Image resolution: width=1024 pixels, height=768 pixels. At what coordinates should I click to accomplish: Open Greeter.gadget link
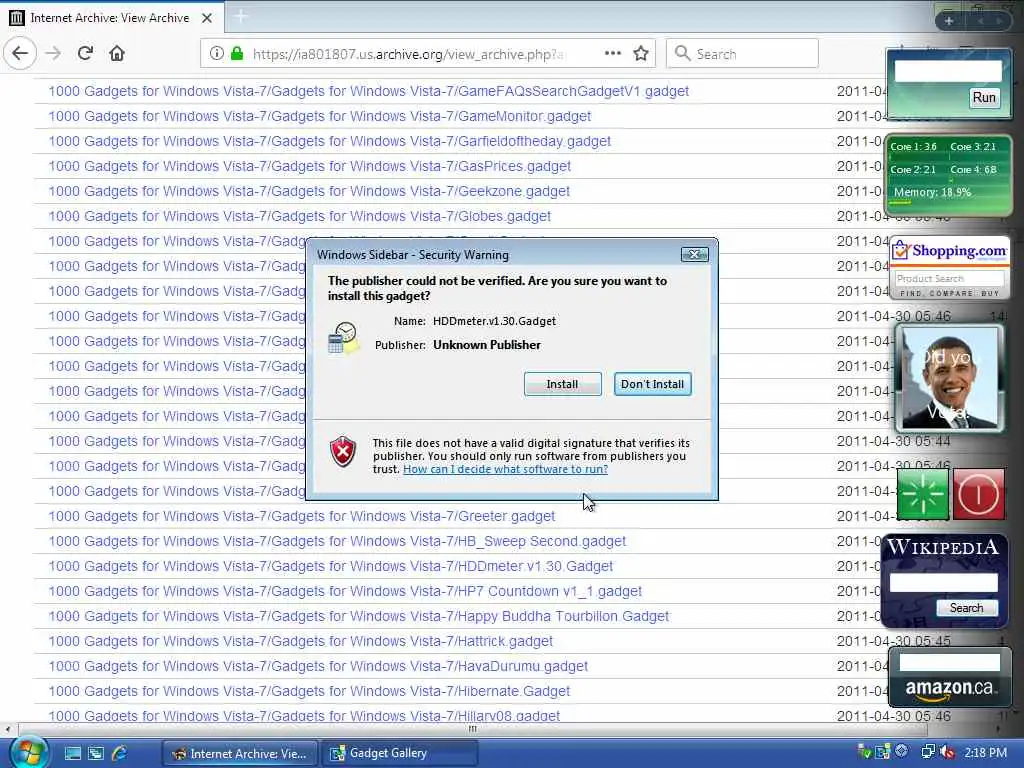[302, 517]
